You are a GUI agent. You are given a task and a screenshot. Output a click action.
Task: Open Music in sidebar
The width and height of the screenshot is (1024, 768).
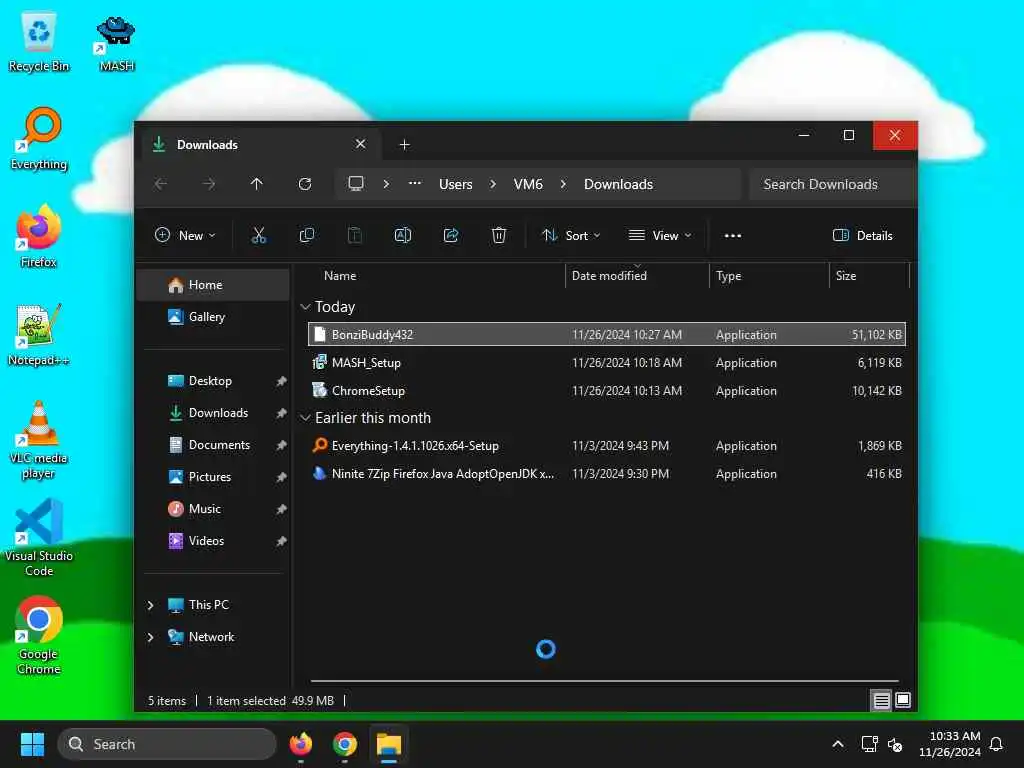pos(213,509)
